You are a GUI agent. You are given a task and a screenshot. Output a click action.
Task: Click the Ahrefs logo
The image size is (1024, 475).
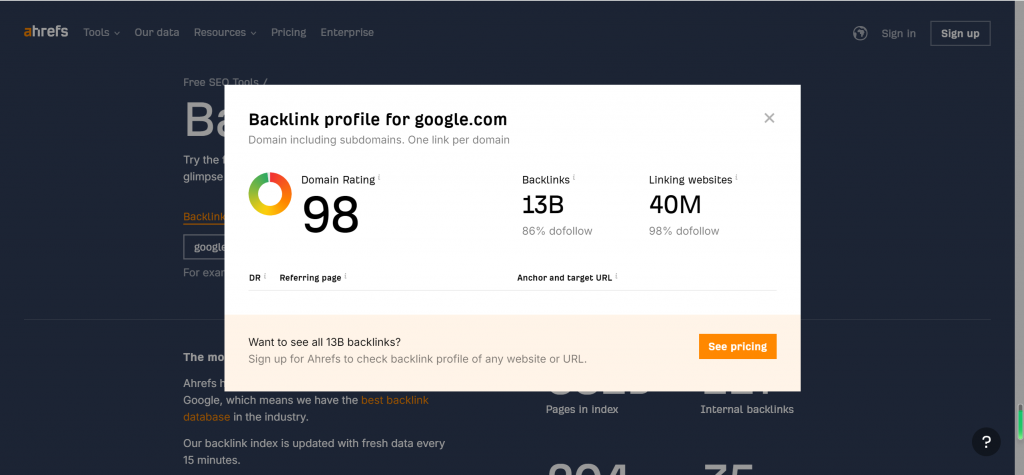tap(46, 31)
